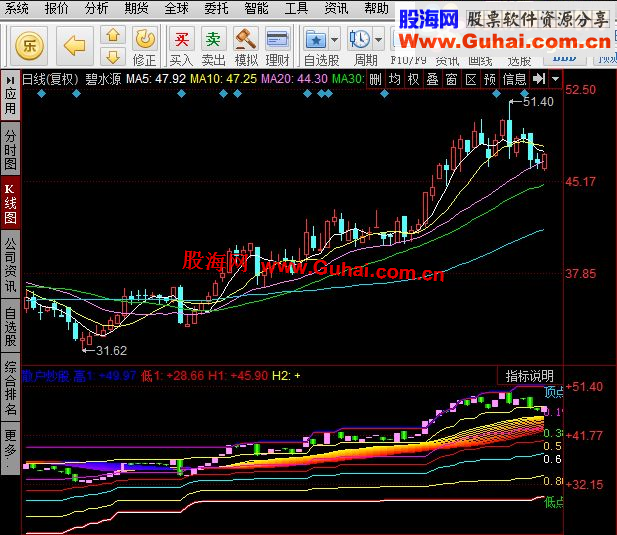Open the 帮助 menu
The width and height of the screenshot is (617, 535).
point(376,8)
